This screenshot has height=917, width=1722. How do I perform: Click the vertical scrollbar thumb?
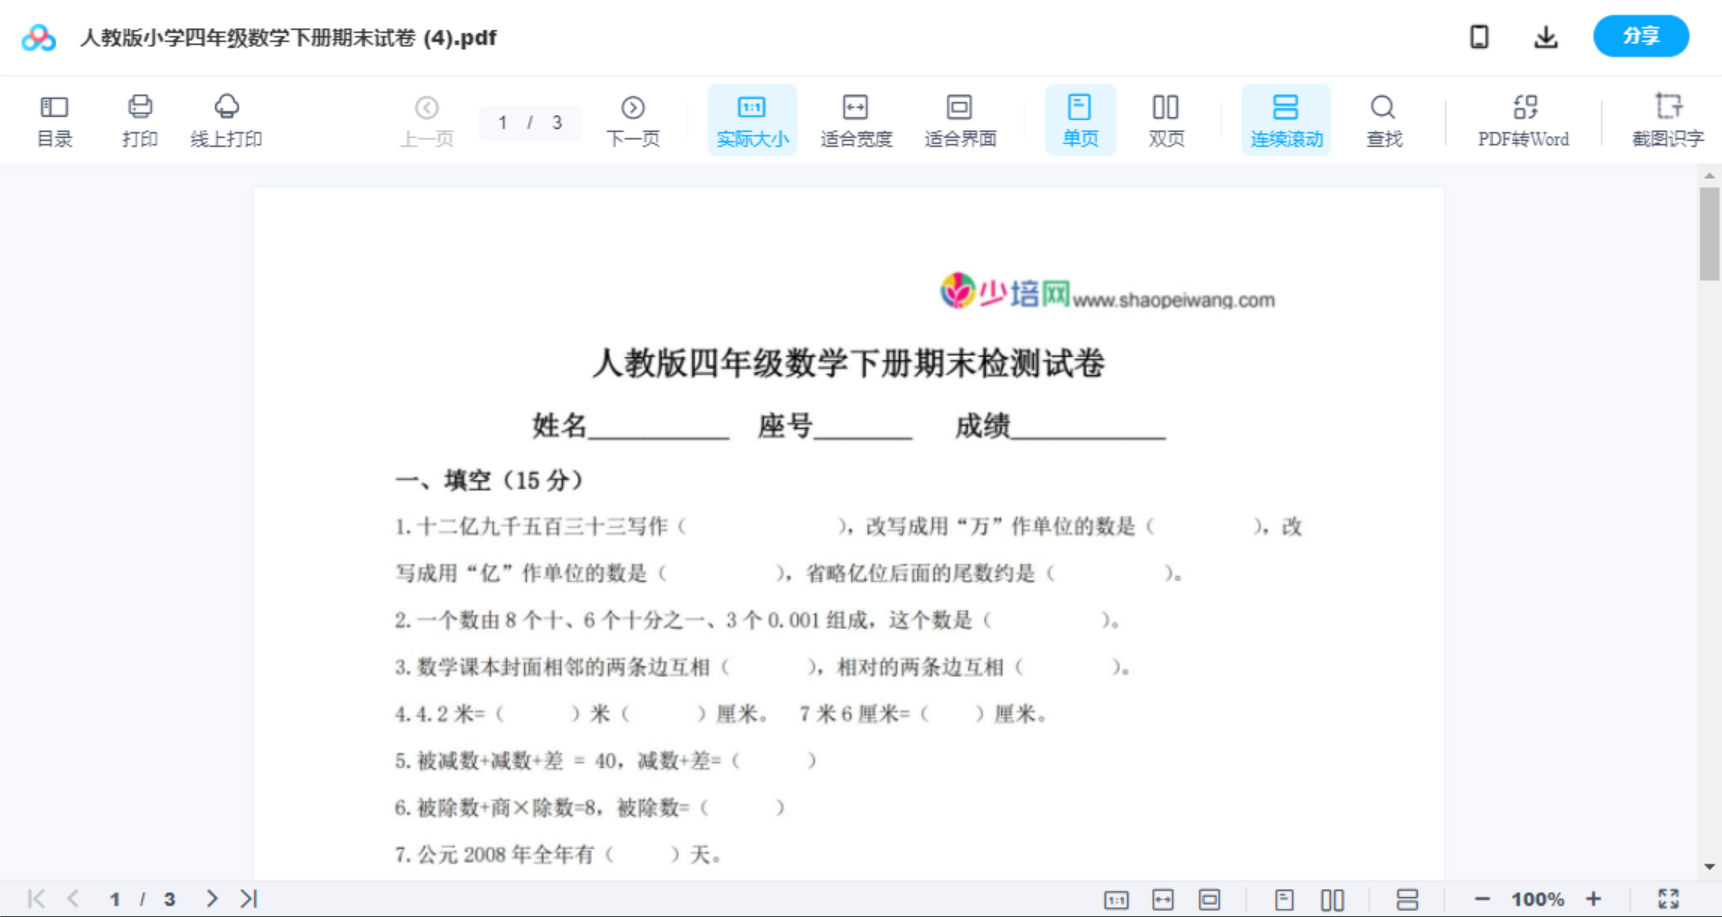pyautogui.click(x=1710, y=234)
